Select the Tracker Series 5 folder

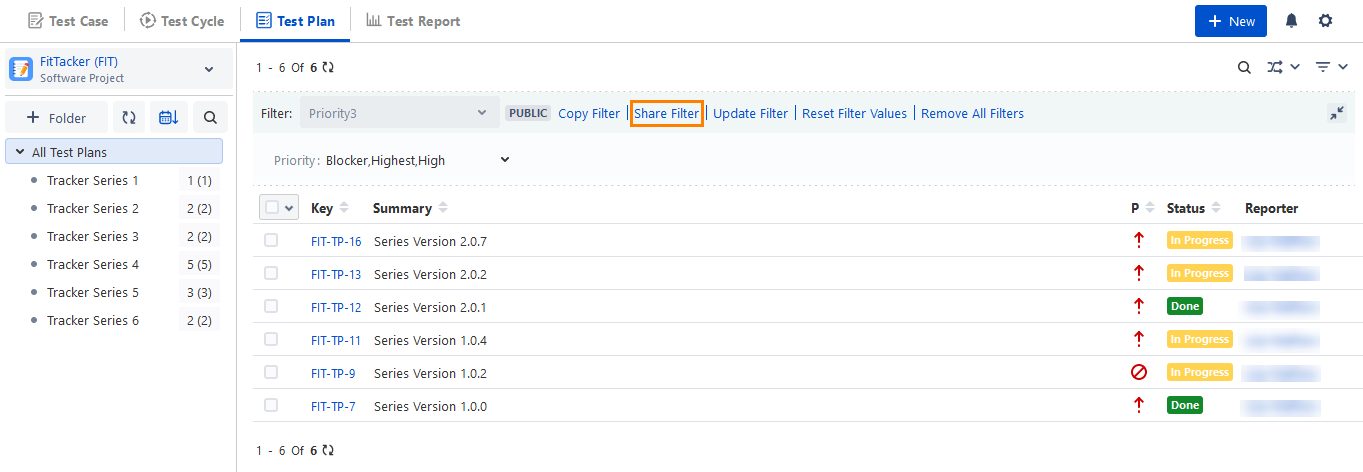tap(93, 292)
